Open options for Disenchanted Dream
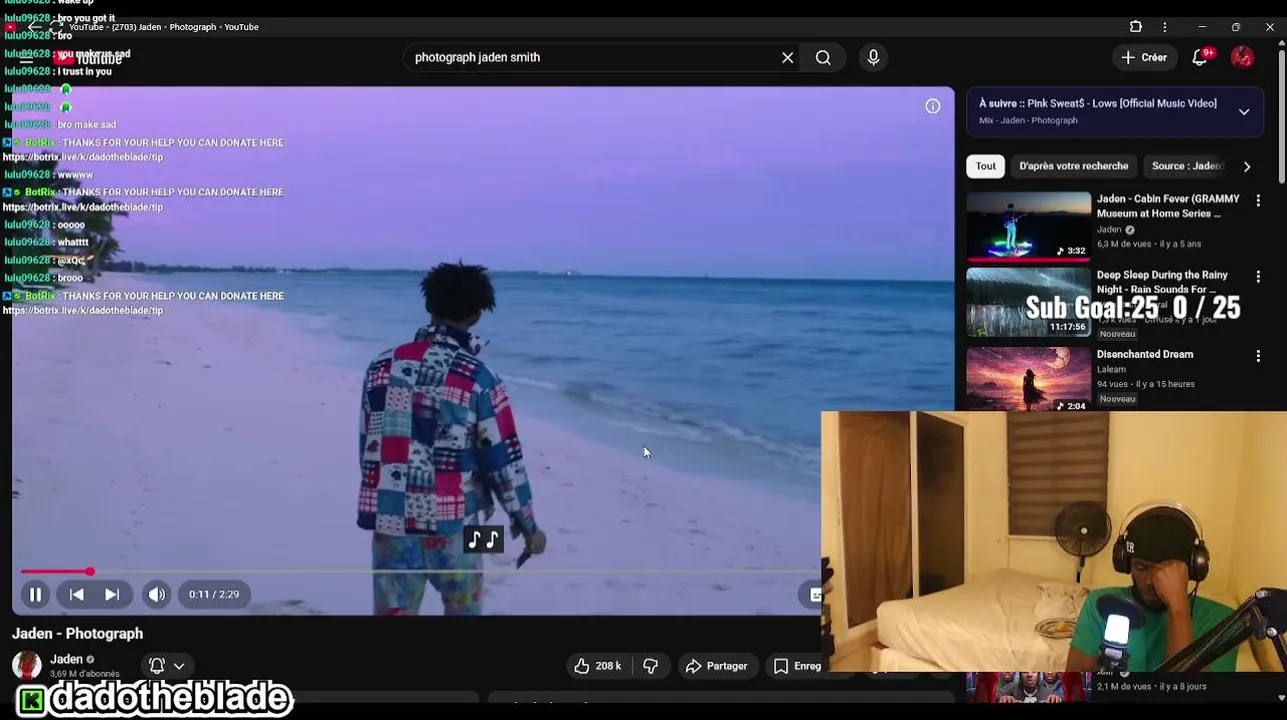 click(1258, 355)
